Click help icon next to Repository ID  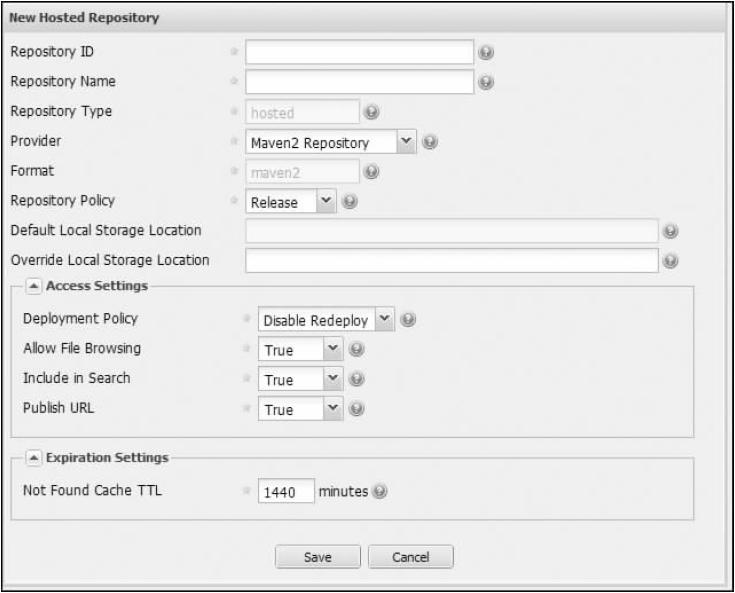pyautogui.click(x=487, y=52)
